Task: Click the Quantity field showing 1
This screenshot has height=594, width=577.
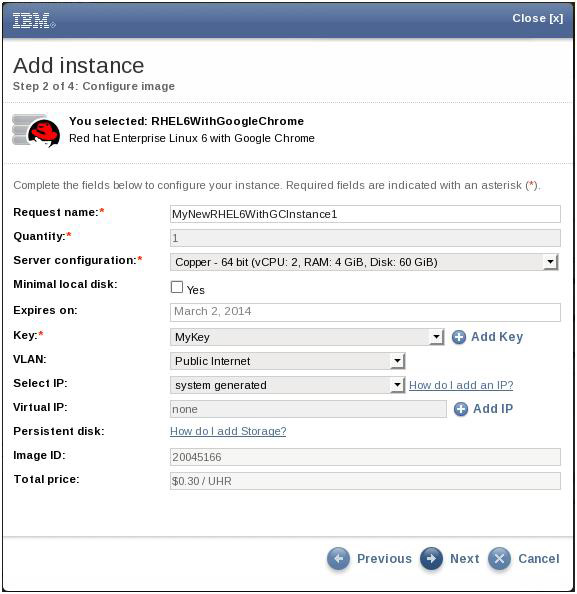Action: [365, 238]
